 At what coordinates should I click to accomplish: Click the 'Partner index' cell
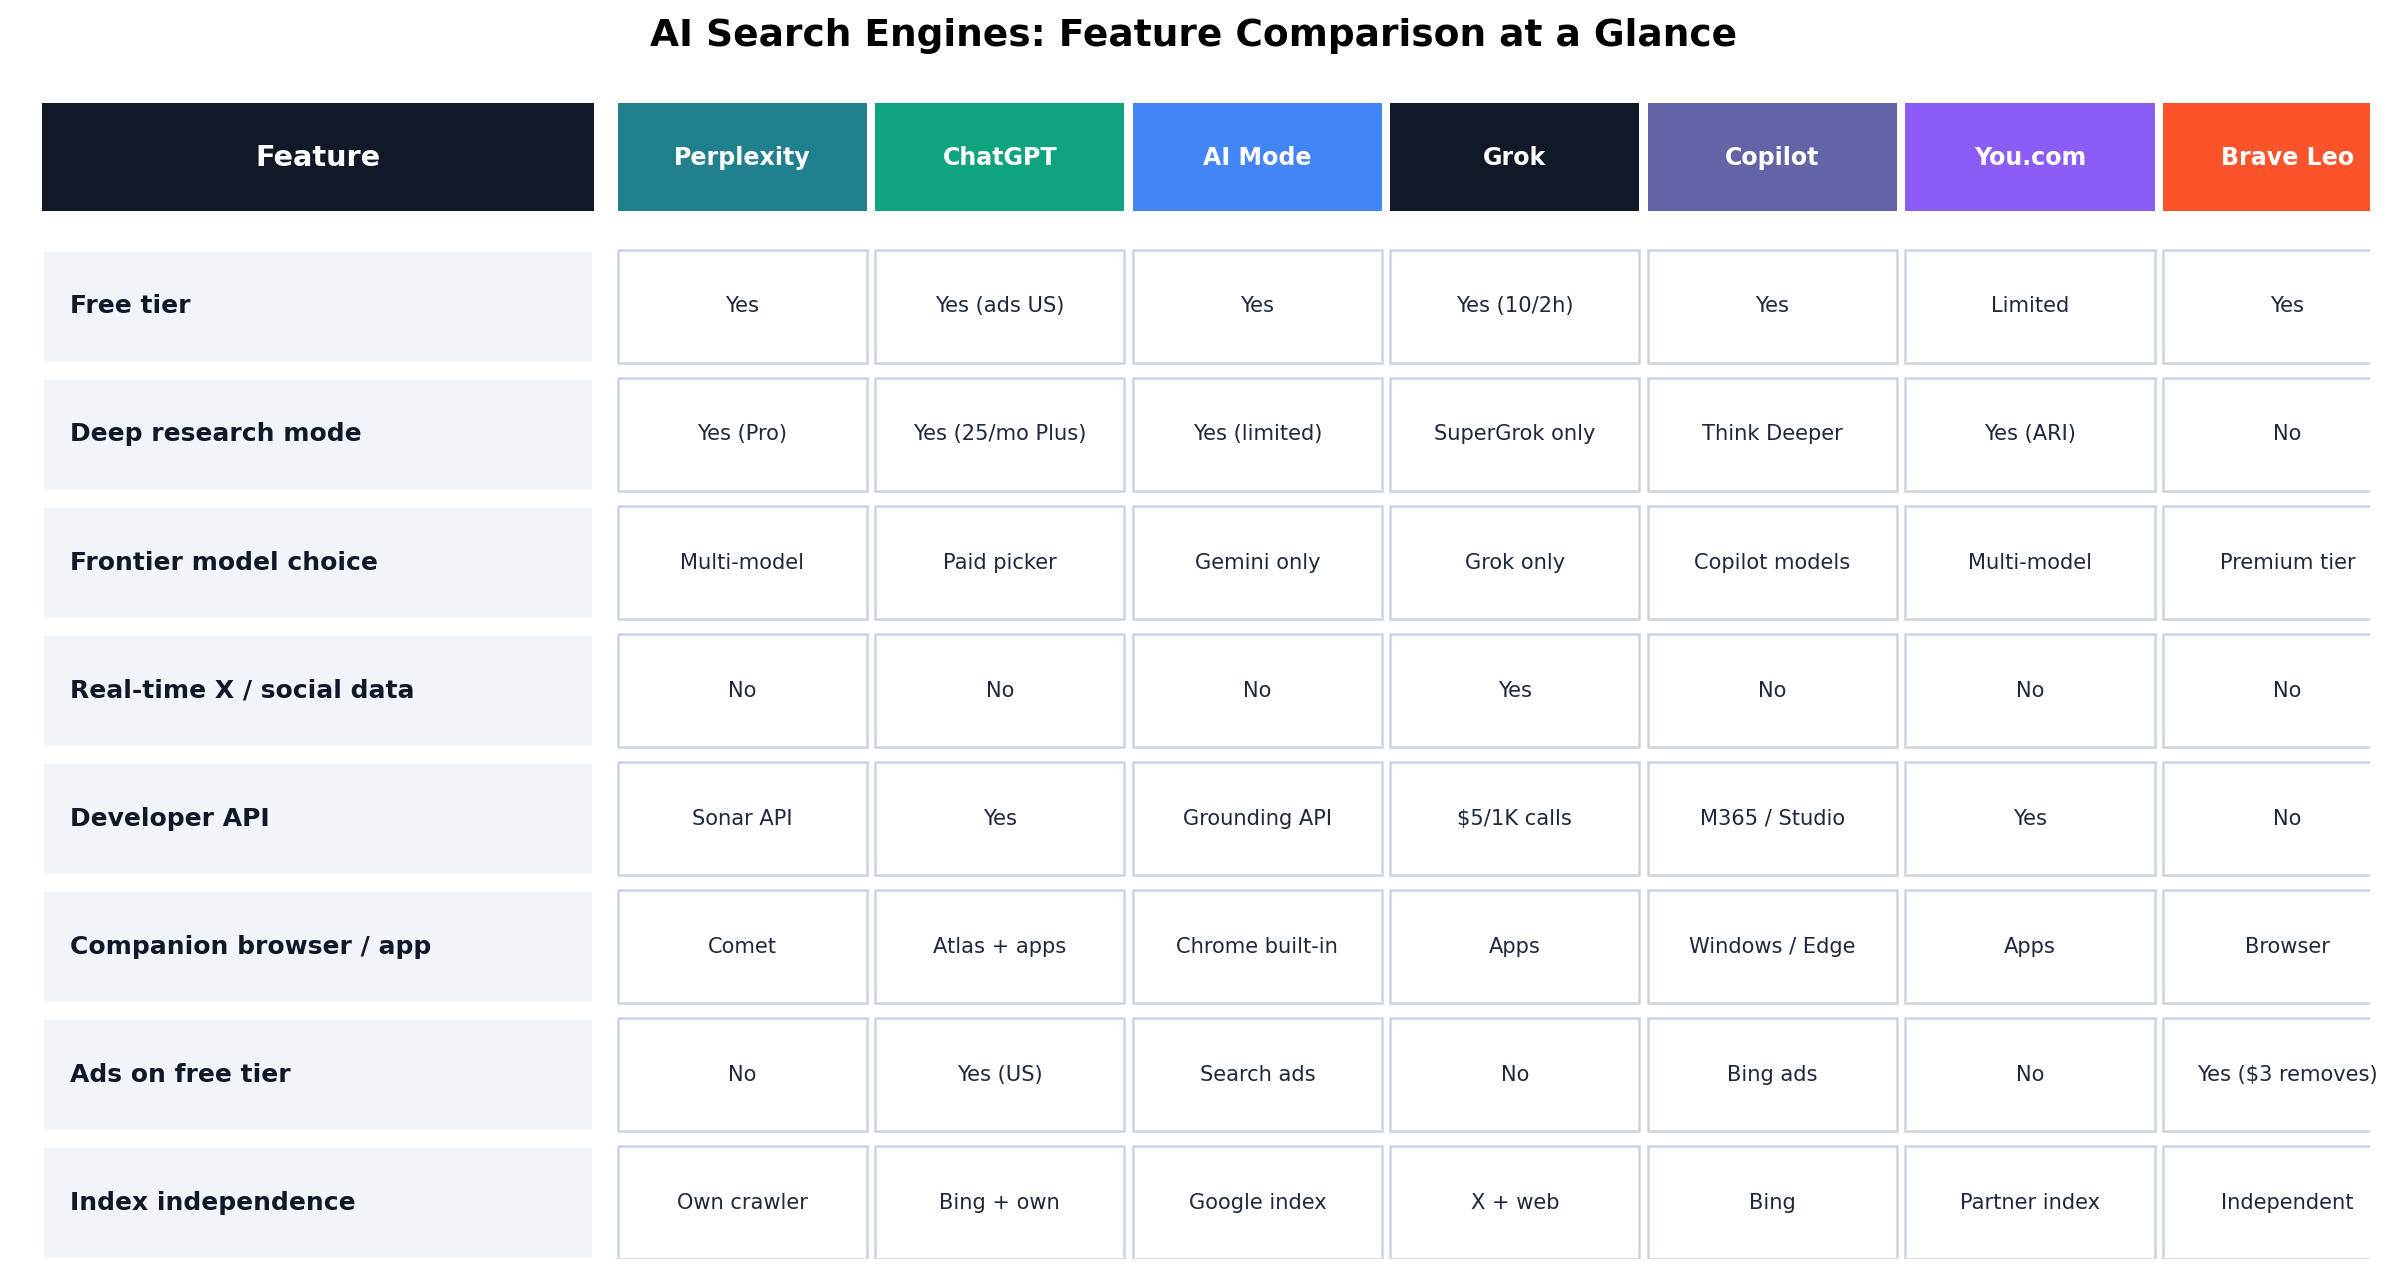[x=2030, y=1202]
